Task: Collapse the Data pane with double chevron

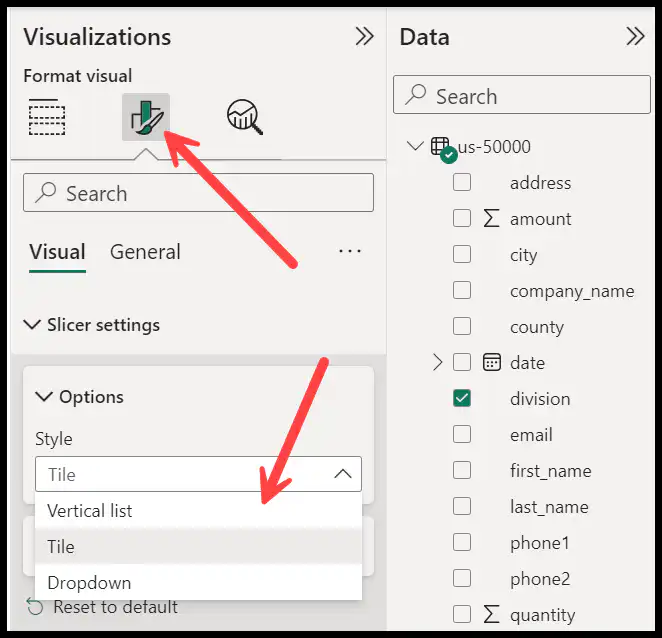Action: [635, 36]
